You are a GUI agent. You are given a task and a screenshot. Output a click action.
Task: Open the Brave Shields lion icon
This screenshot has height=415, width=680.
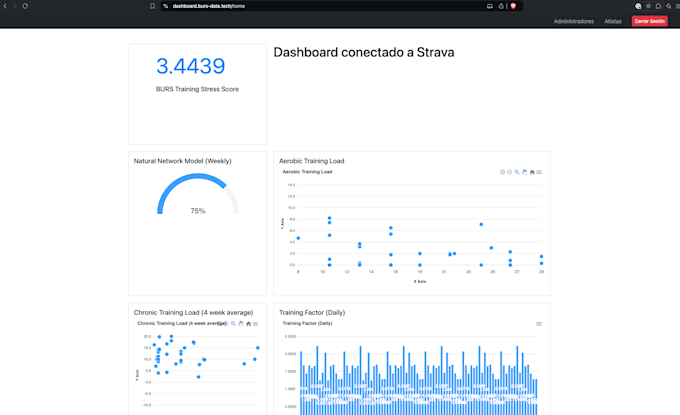(x=513, y=6)
